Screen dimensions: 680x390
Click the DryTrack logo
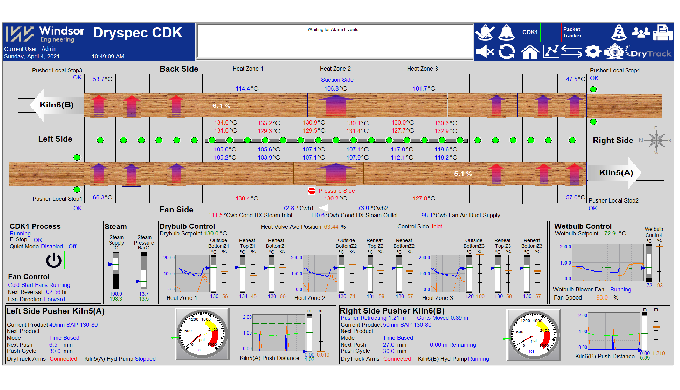pos(649,53)
